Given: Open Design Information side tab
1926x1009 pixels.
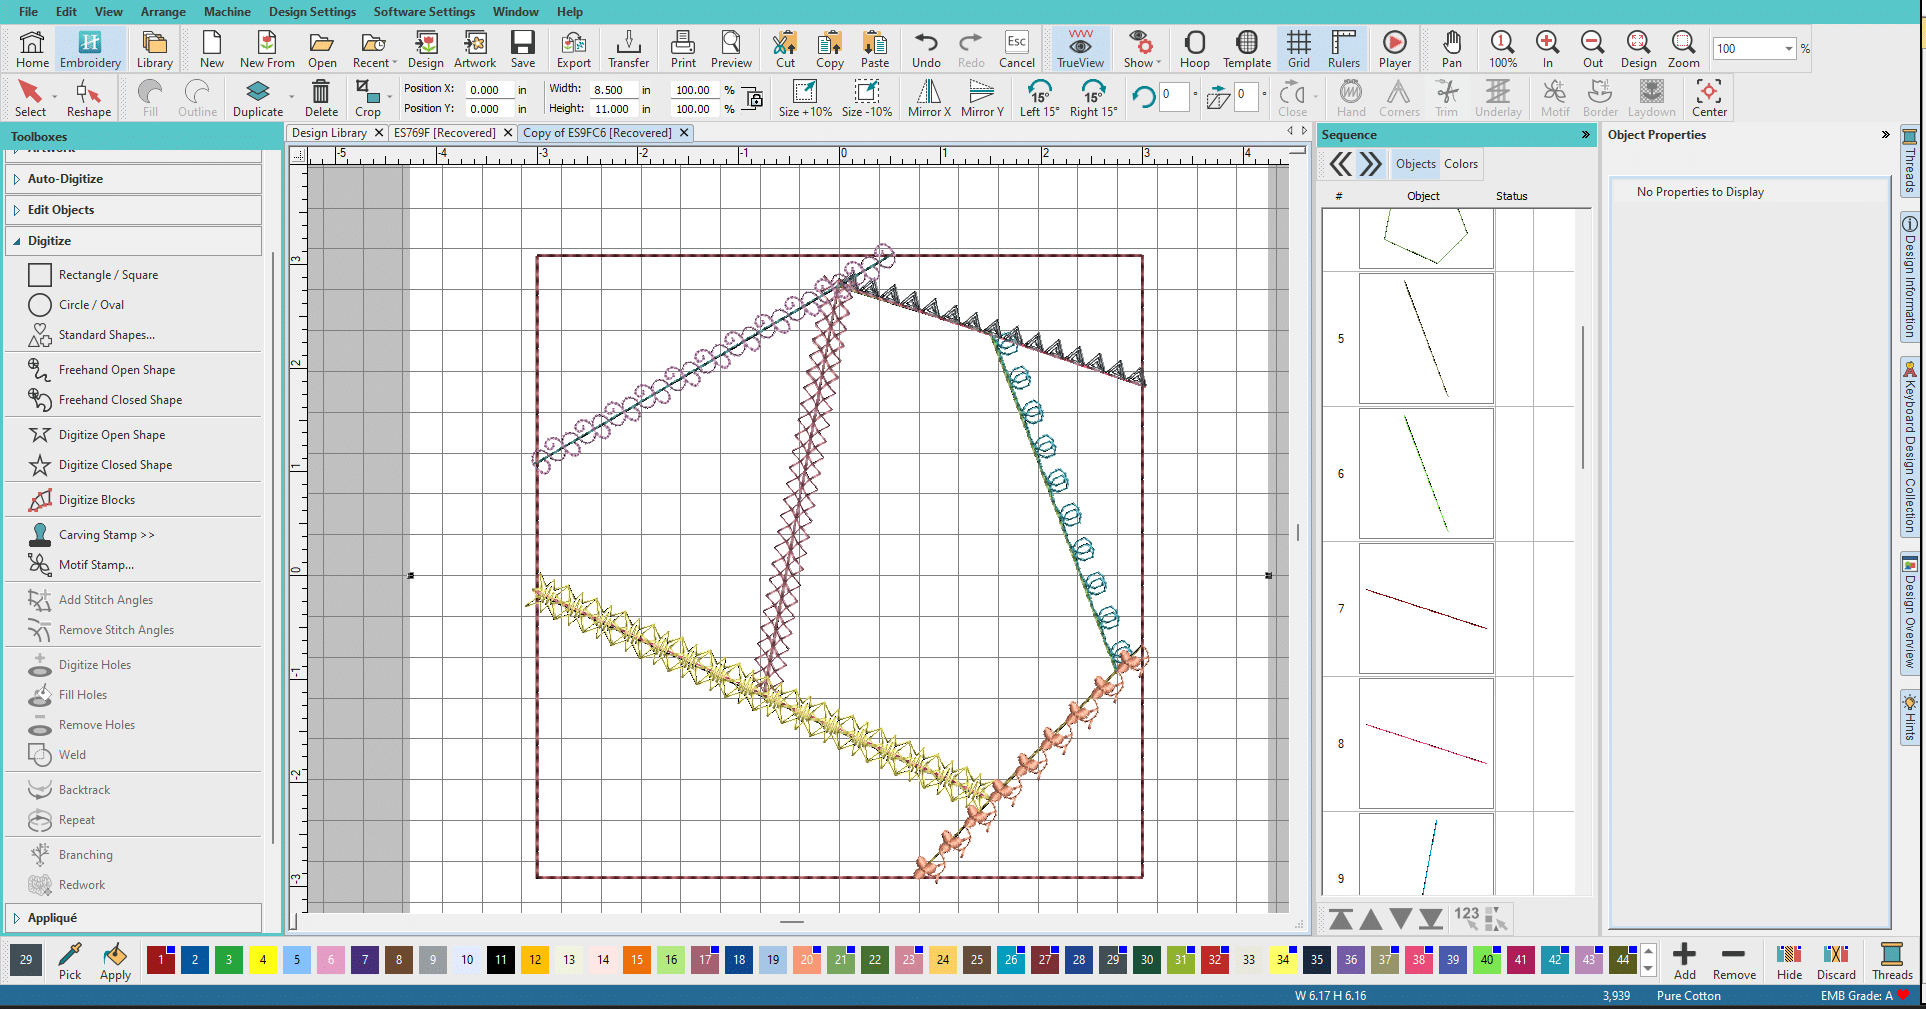Looking at the screenshot, I should tap(1909, 278).
